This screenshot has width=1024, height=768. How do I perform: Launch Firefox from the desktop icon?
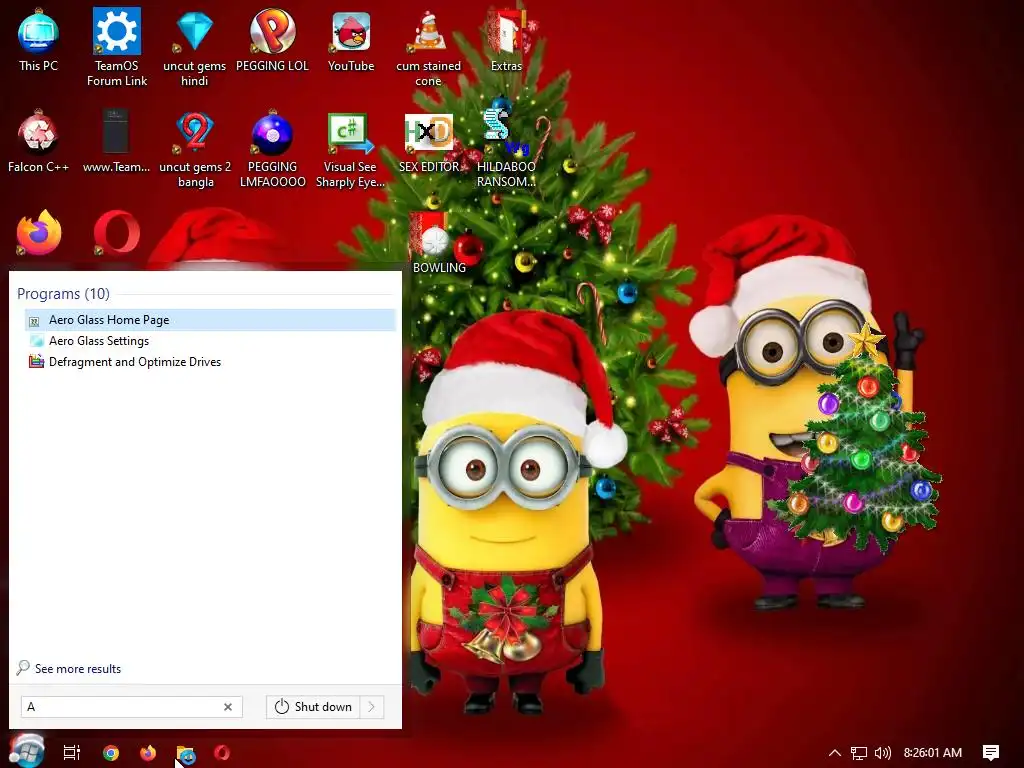coord(39,232)
